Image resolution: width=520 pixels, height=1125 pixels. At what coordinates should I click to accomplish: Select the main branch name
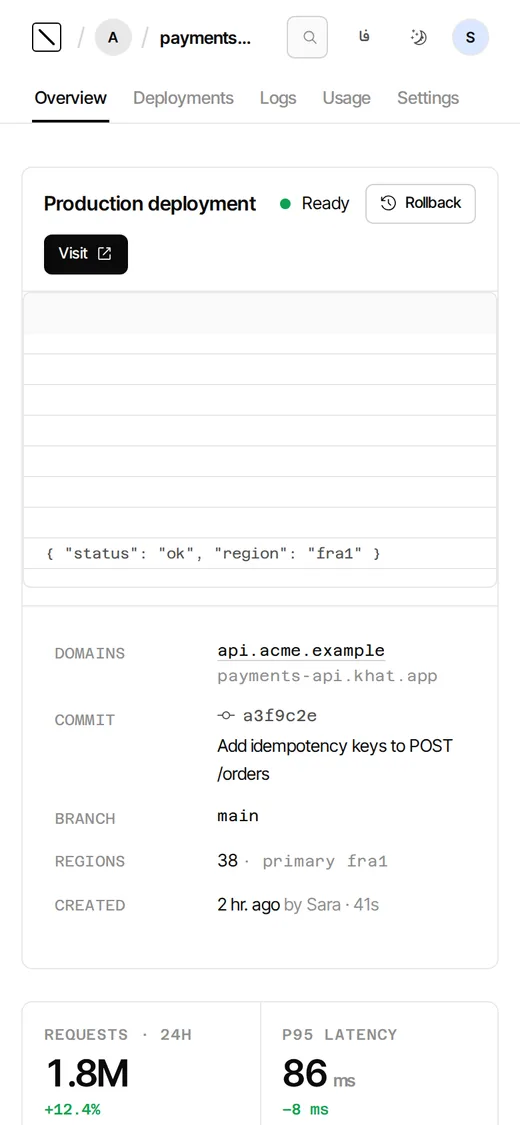[238, 816]
